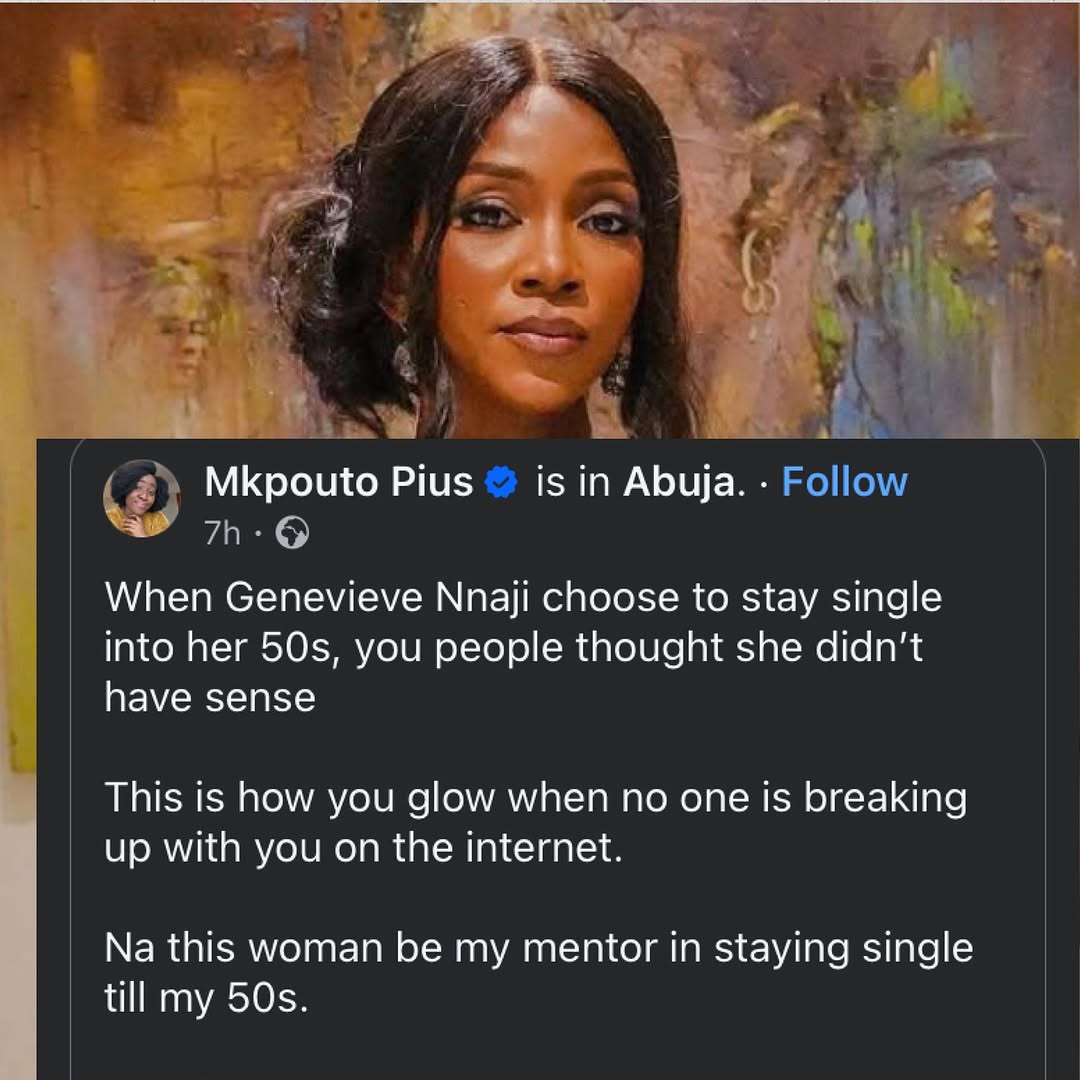Click the yellow canvas edge at far left

click(x=22, y=600)
